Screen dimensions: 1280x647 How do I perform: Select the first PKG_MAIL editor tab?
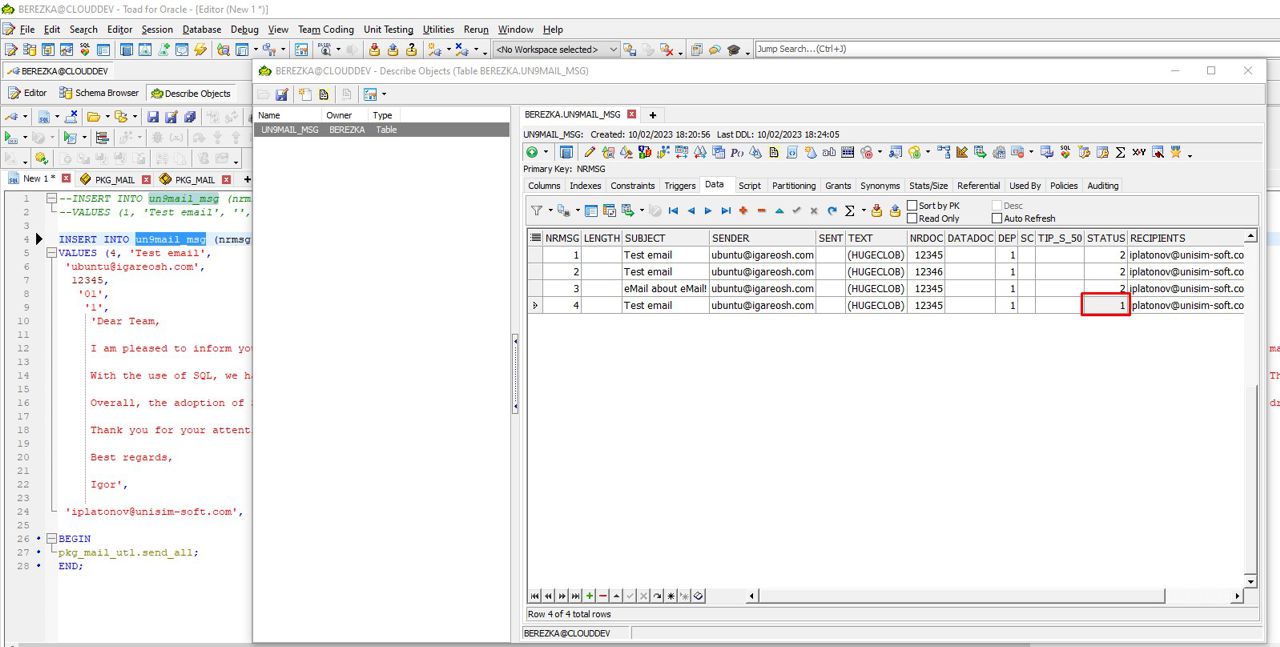pyautogui.click(x=114, y=180)
